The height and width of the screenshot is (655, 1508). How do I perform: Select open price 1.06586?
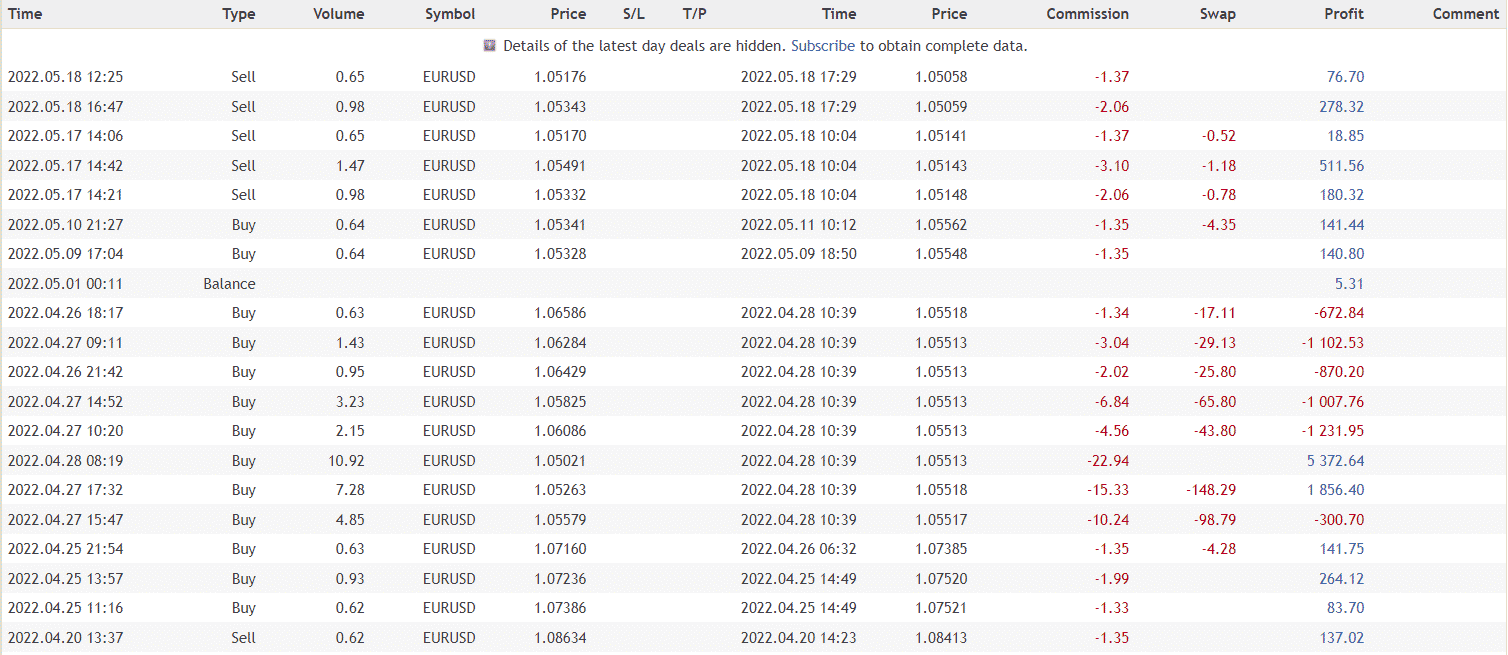(x=562, y=313)
